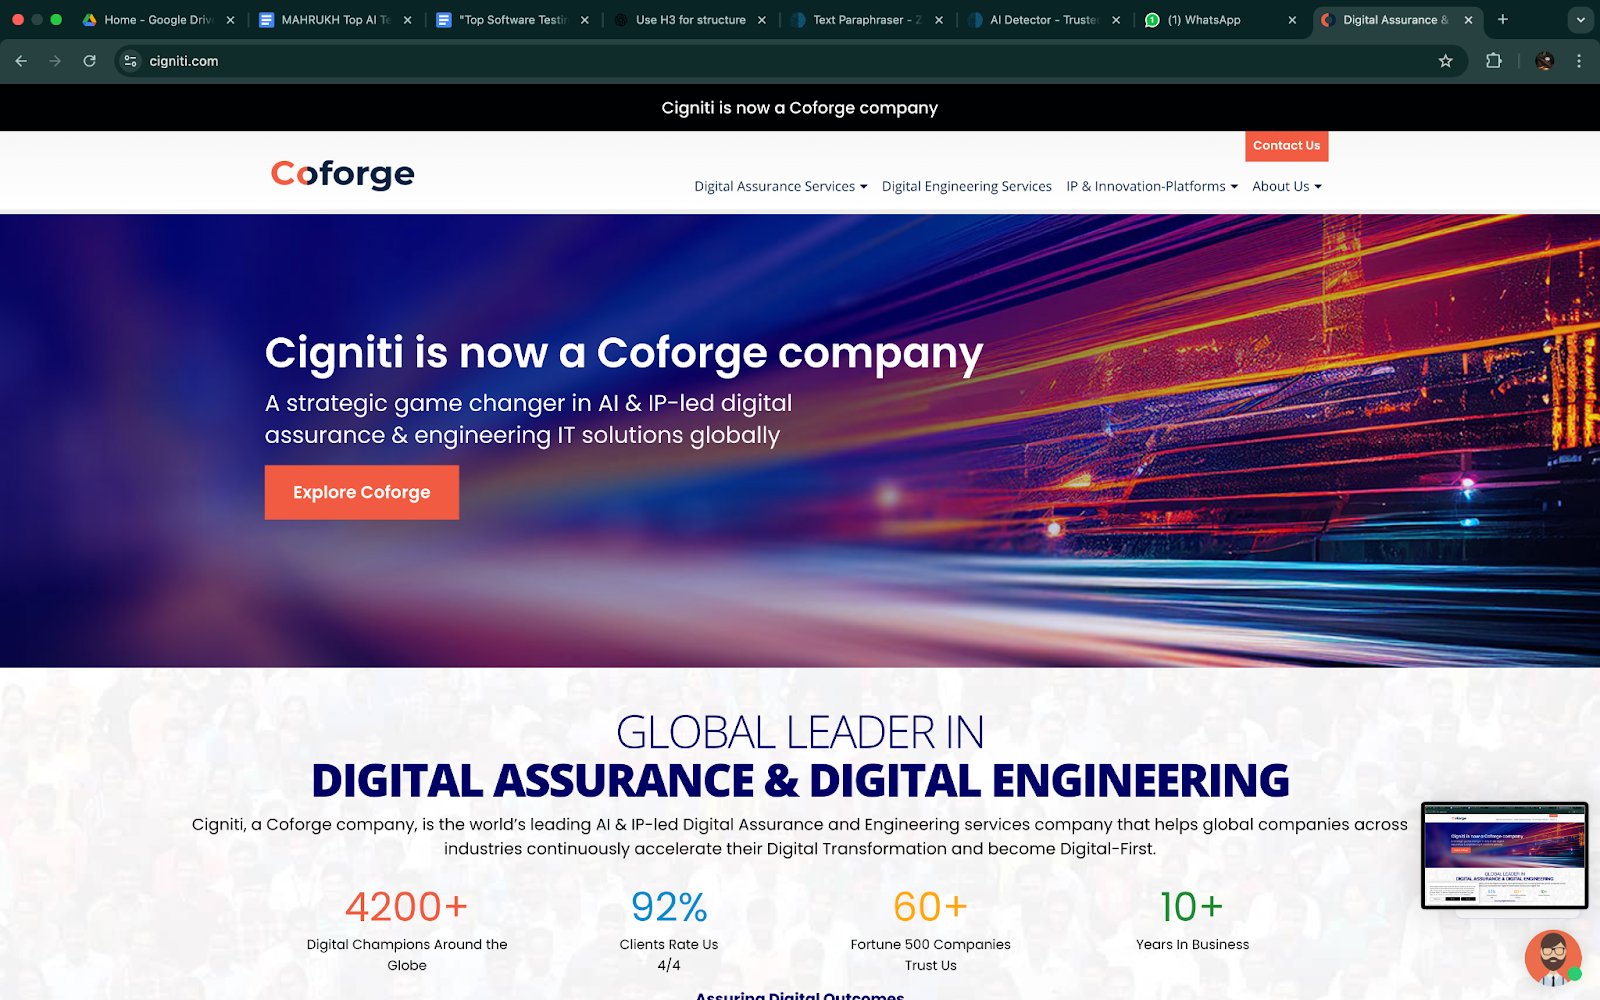
Task: Open the Chrome three-dot menu
Action: click(x=1579, y=61)
